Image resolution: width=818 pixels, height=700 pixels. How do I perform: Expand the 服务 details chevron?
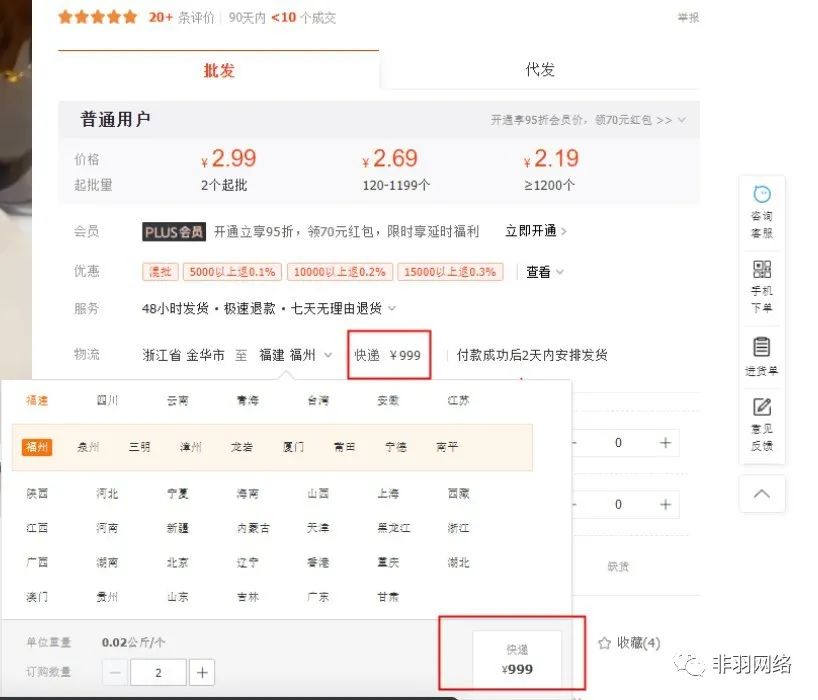(392, 309)
